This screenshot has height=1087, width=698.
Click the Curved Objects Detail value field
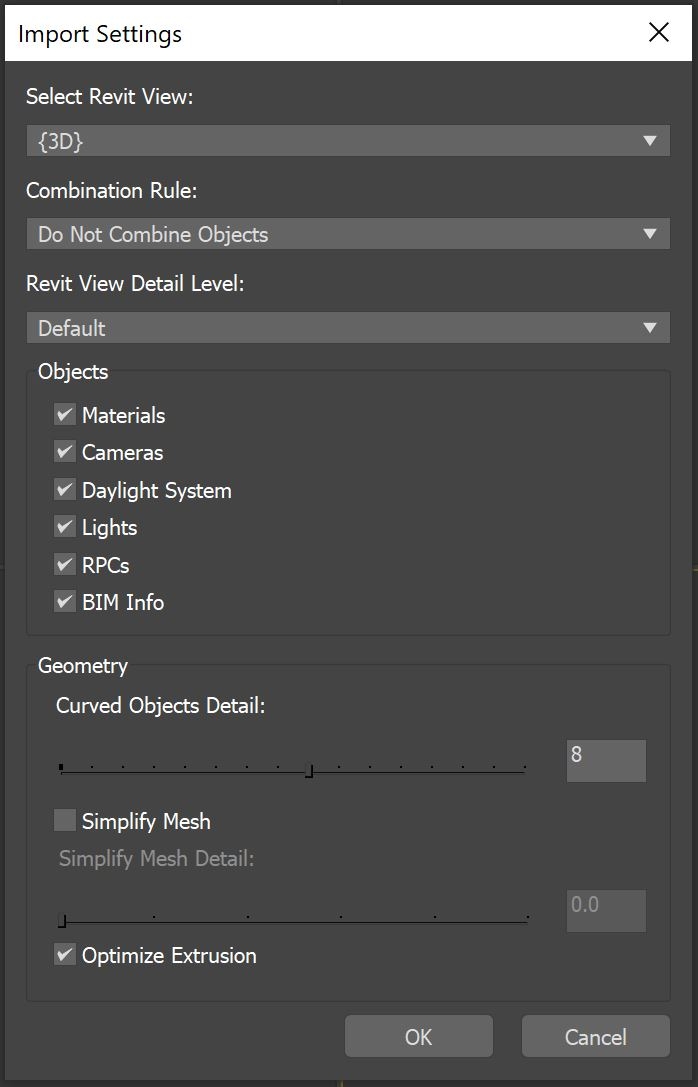pos(605,760)
